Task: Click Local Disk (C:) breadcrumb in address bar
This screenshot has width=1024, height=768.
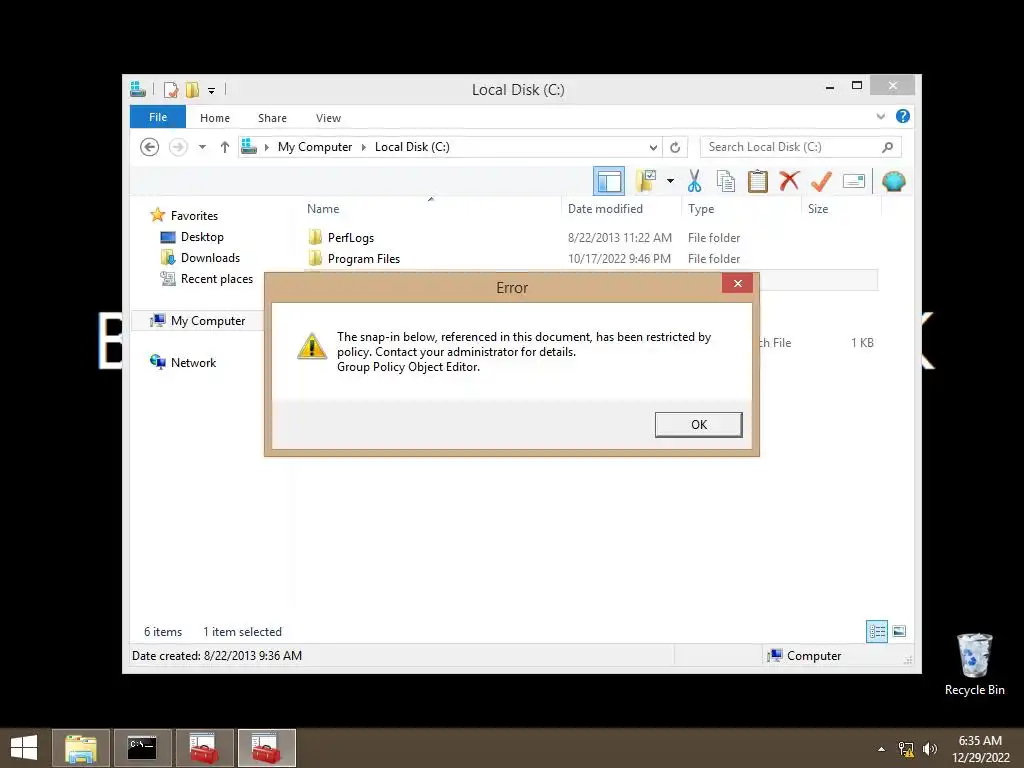Action: 412,147
